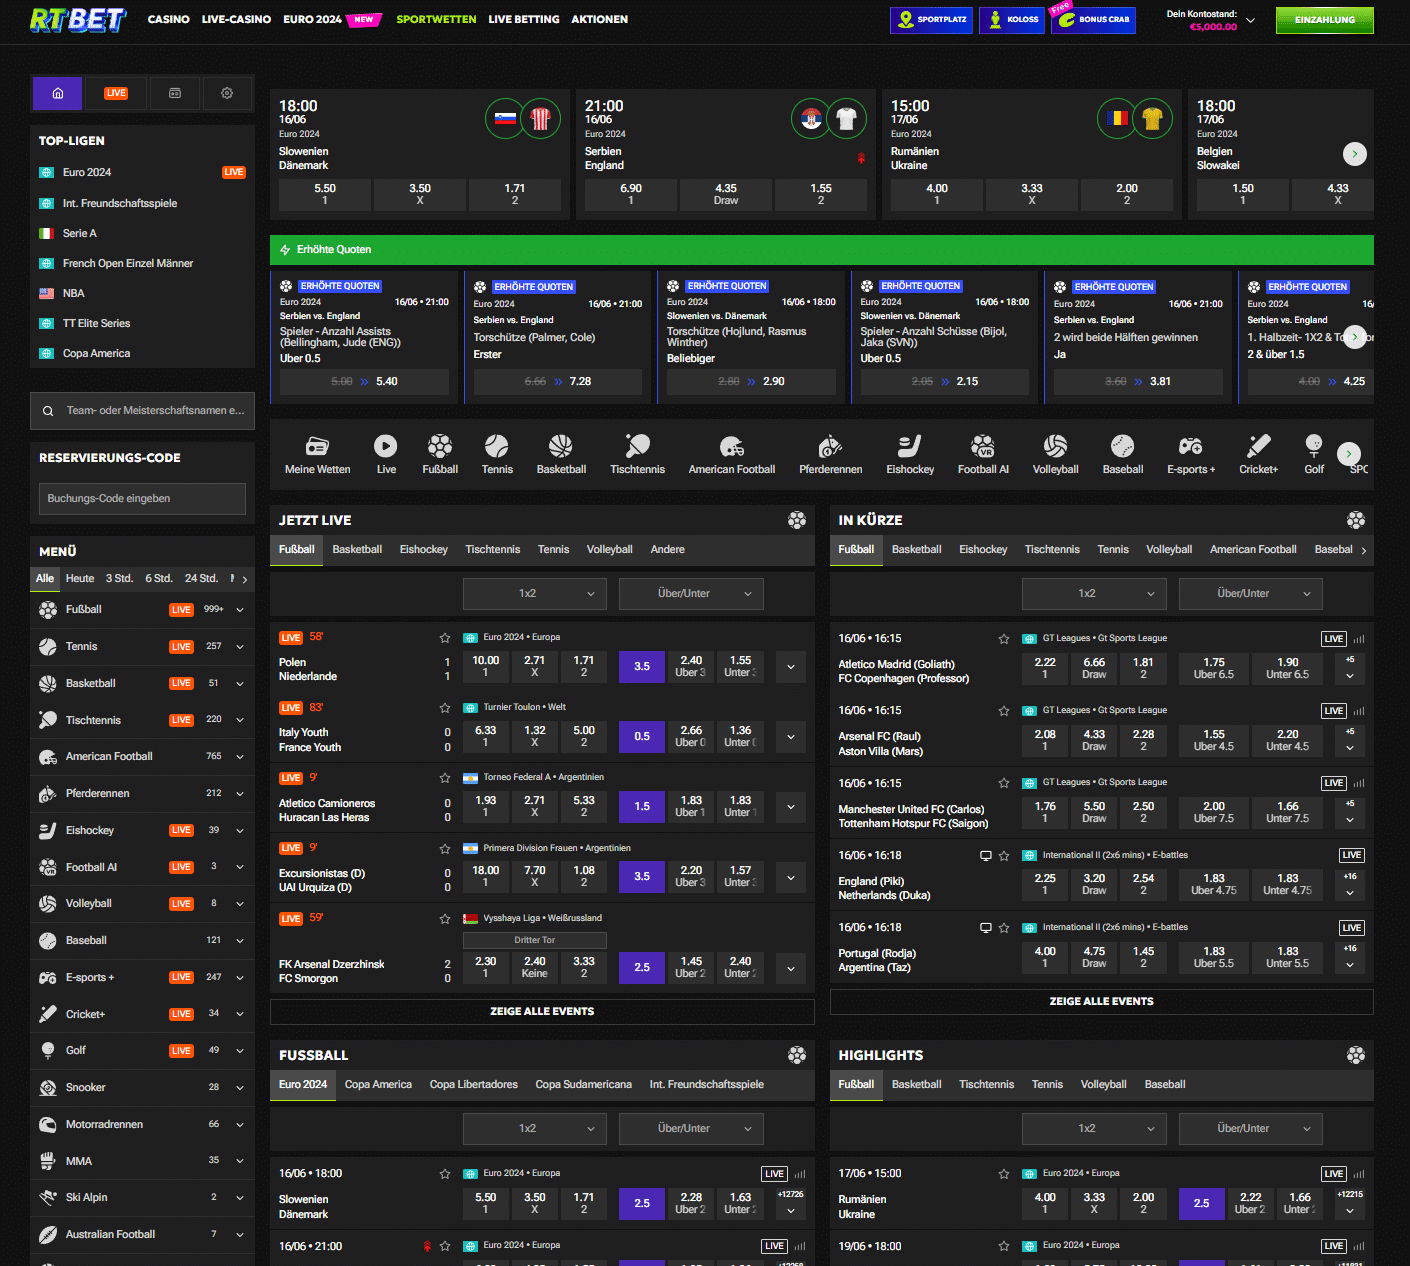Expand more markets for Polen vs Niederlande

791,667
